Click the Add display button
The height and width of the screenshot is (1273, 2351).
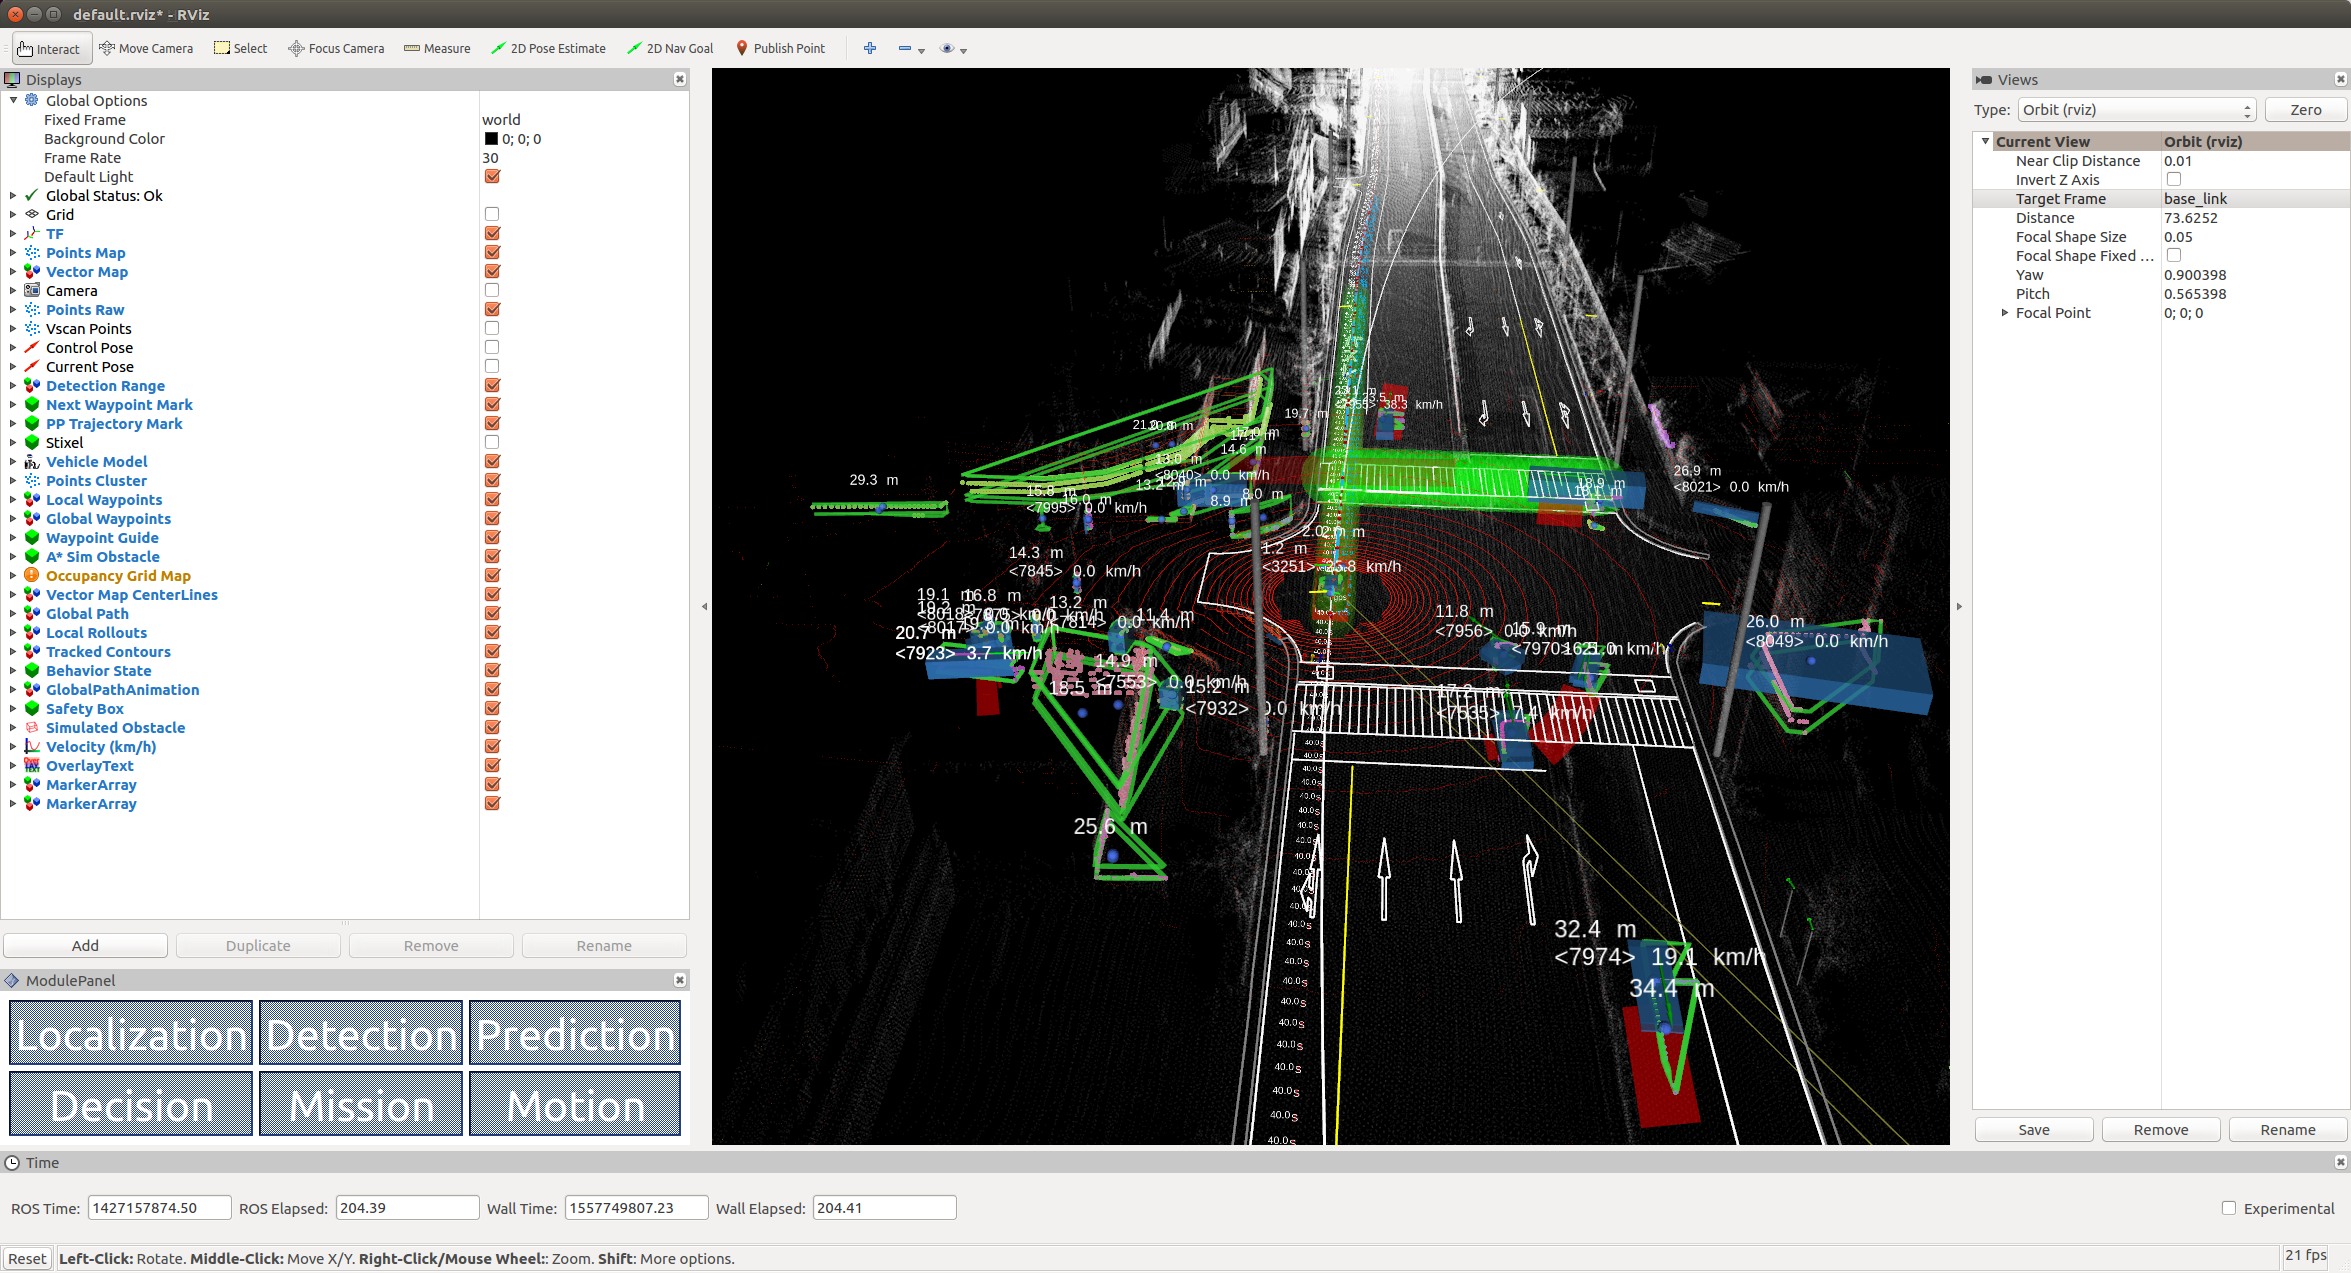point(85,945)
